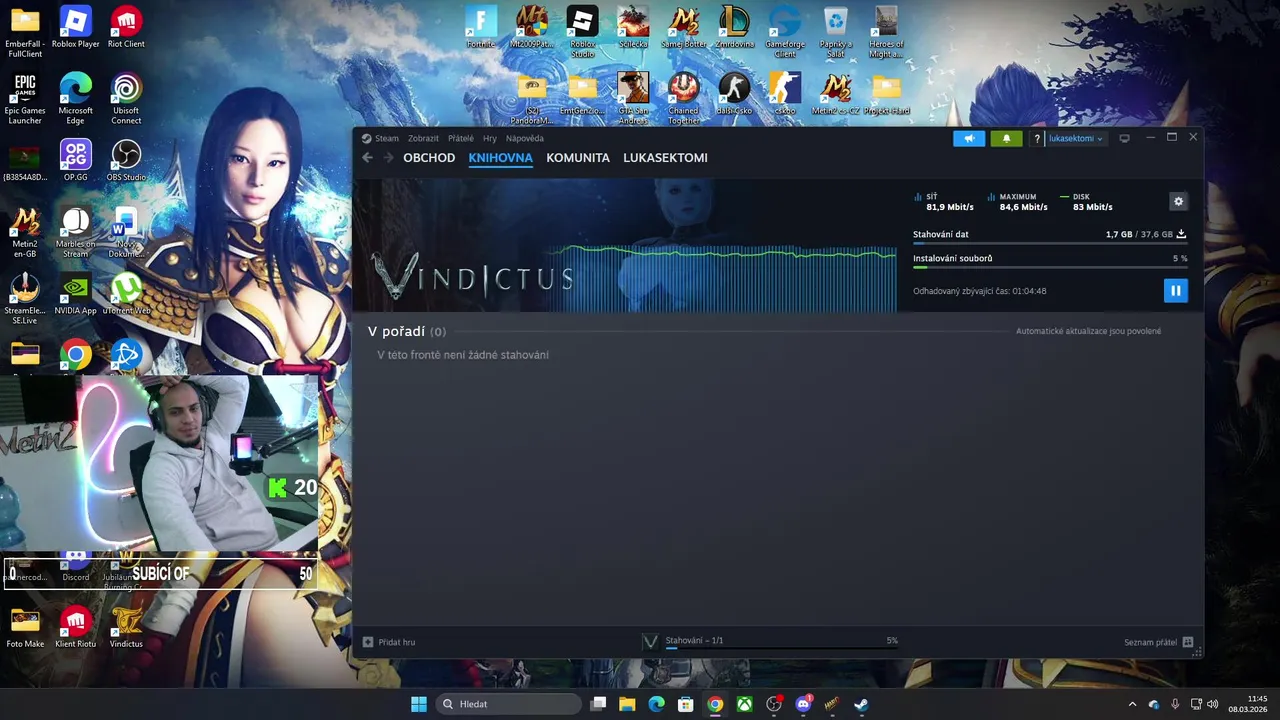Click Automatické aktualizace jsou povoleny text
Screen dimensions: 1280x720
(1088, 331)
